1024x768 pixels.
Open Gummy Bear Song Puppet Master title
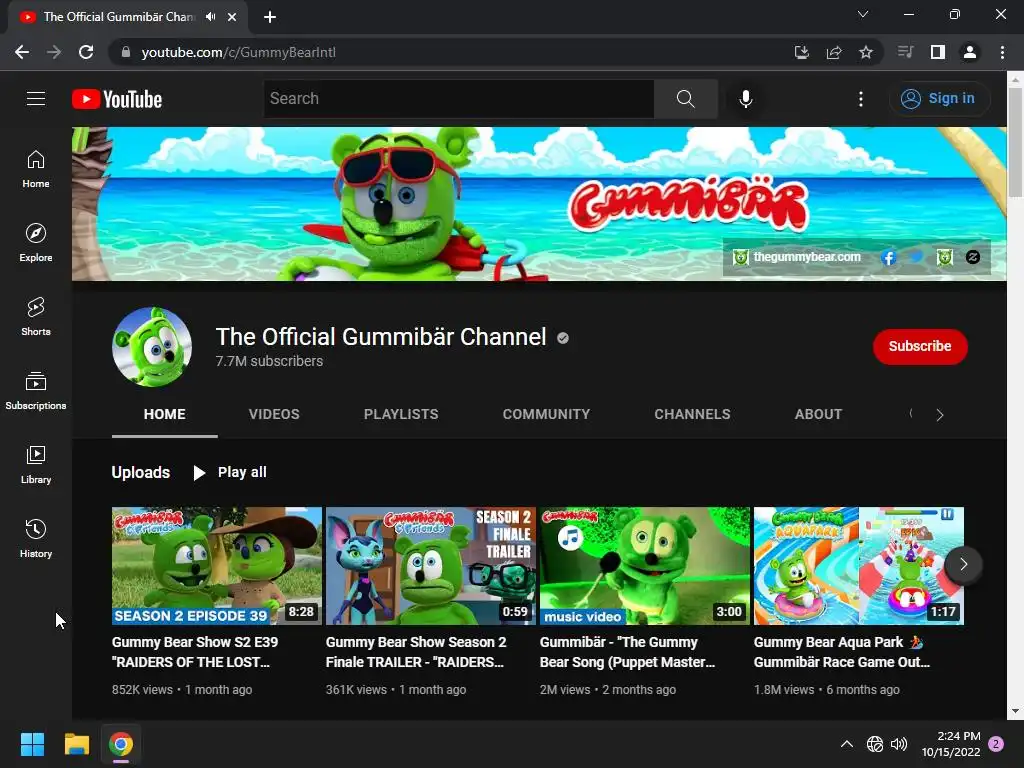point(627,652)
